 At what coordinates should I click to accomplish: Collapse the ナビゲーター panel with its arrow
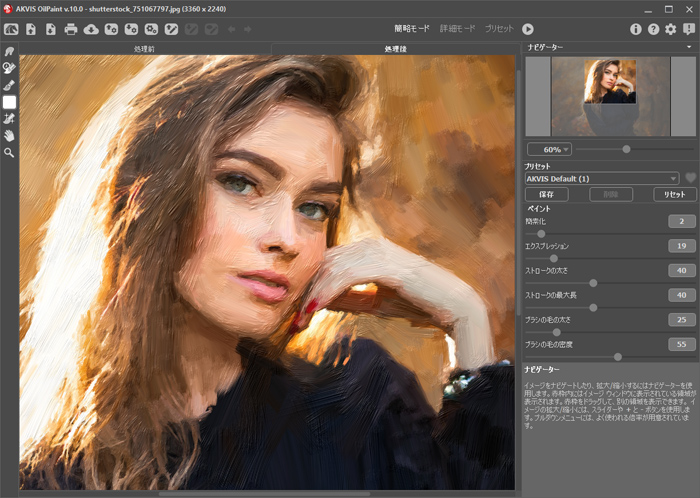coord(689,47)
